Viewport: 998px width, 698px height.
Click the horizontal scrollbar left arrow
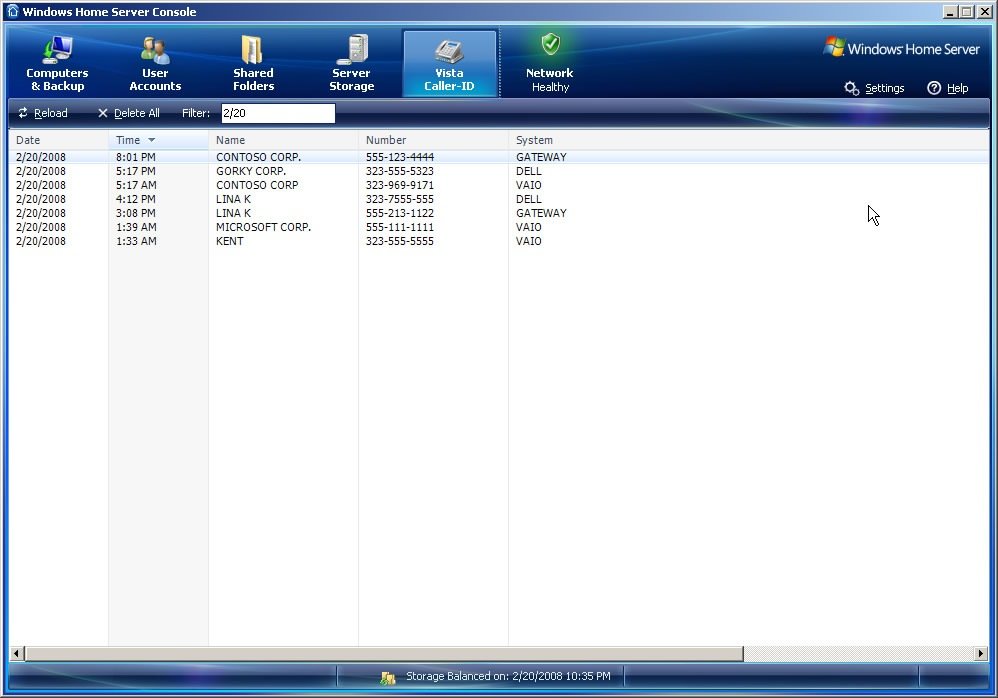click(17, 653)
